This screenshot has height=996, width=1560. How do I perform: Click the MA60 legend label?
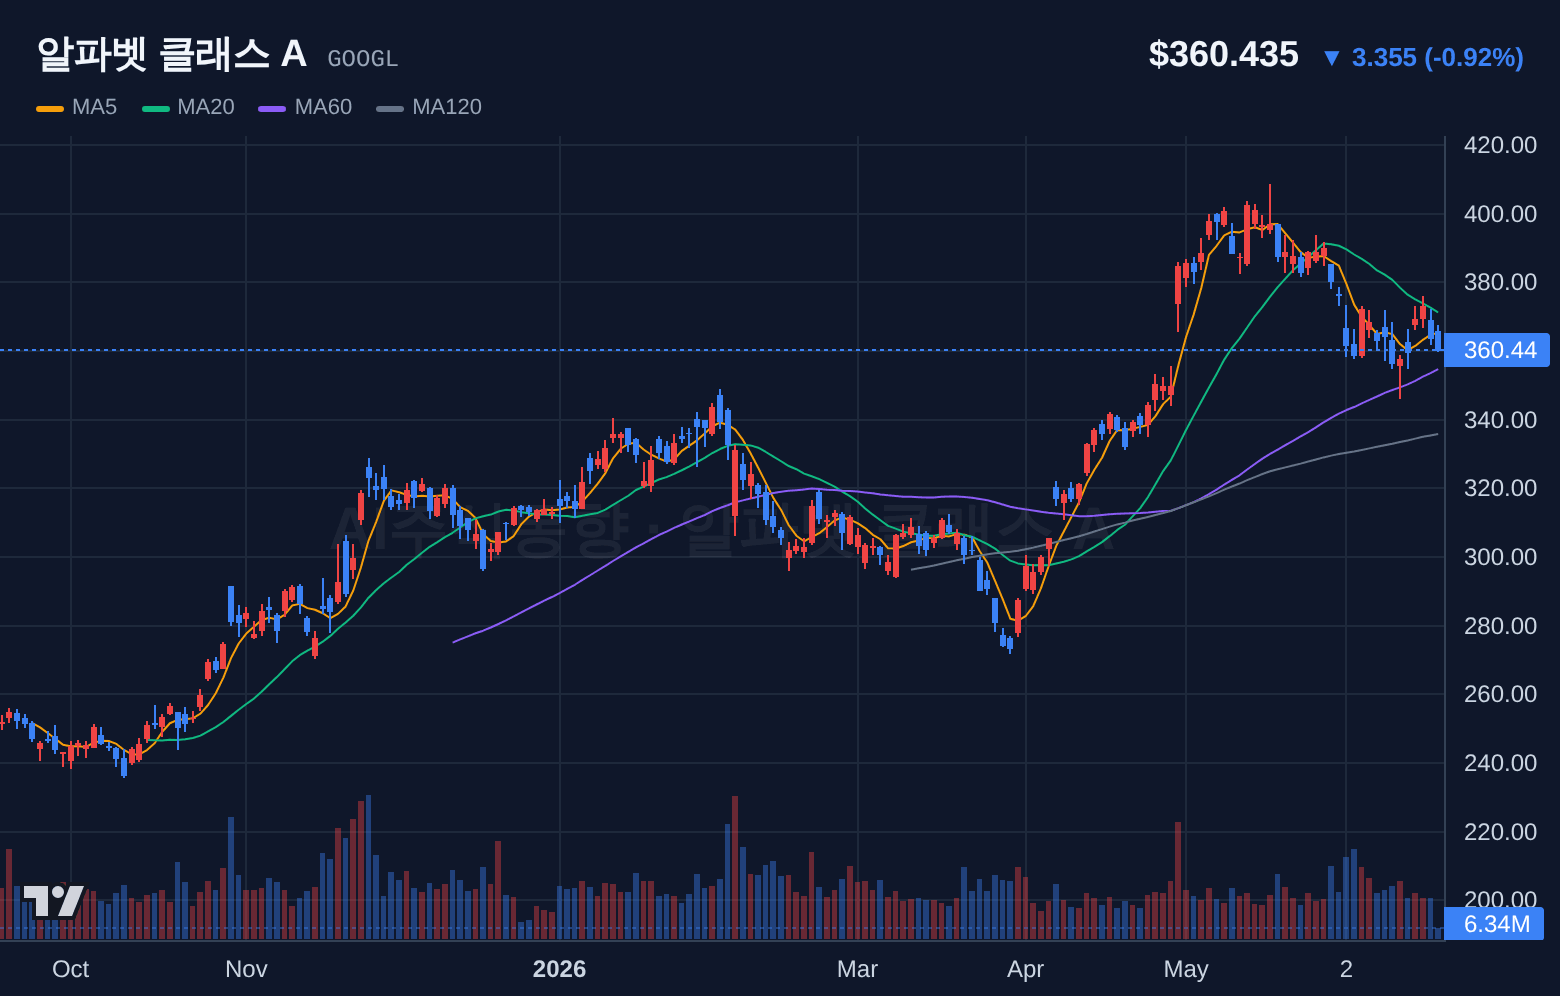coord(323,107)
